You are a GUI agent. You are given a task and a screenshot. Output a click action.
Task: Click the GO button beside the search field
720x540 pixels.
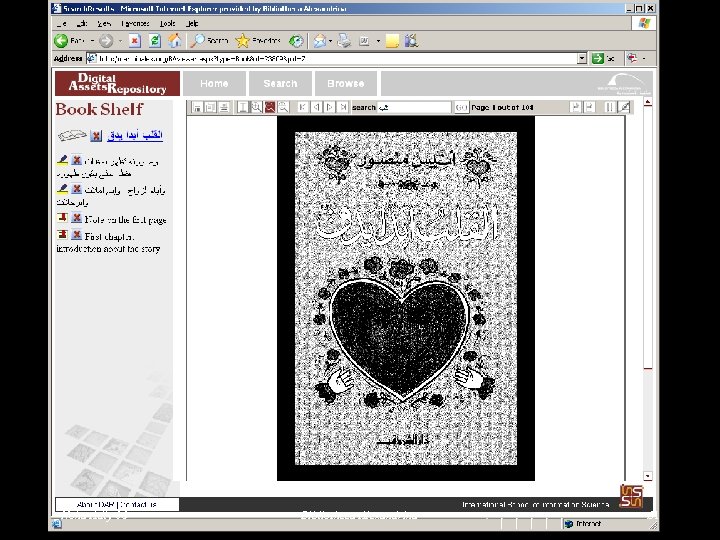pos(461,107)
